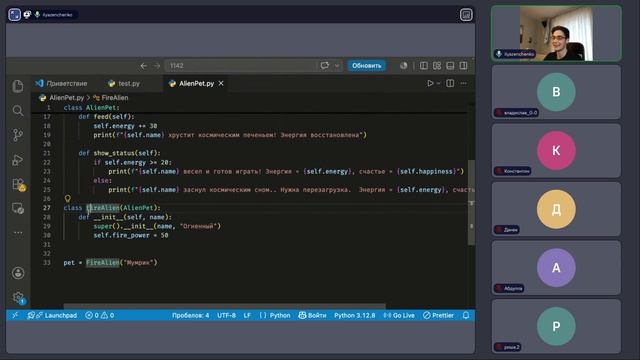Change indentation via Пробелов: 4
The image size is (640, 360).
point(191,316)
